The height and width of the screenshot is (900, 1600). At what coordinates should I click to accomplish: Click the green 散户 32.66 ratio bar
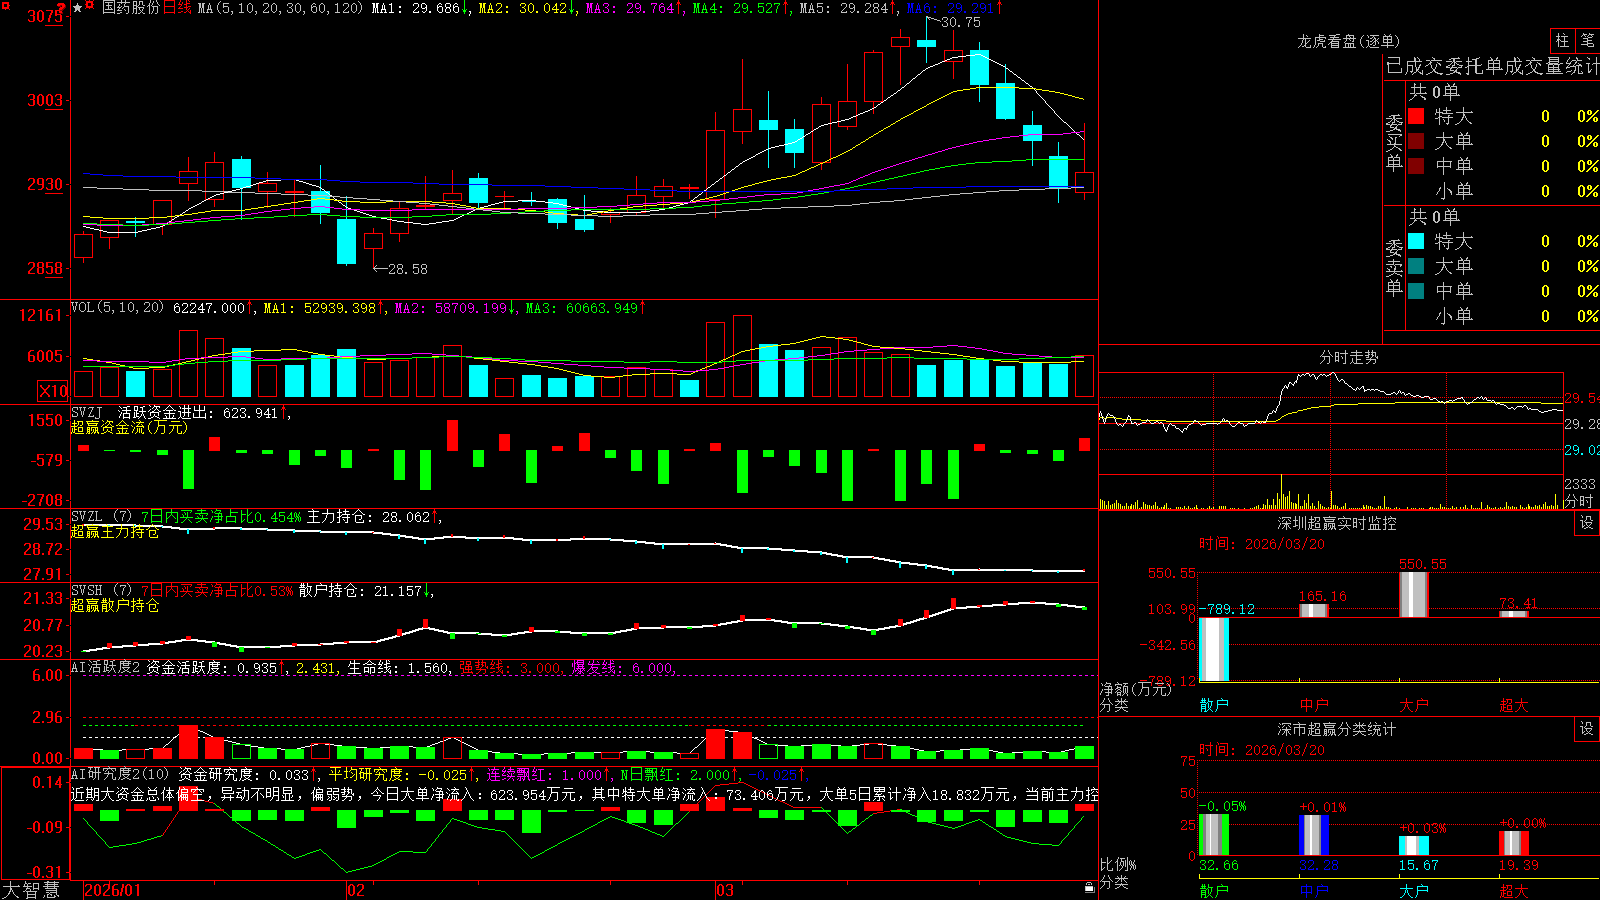[x=1214, y=835]
